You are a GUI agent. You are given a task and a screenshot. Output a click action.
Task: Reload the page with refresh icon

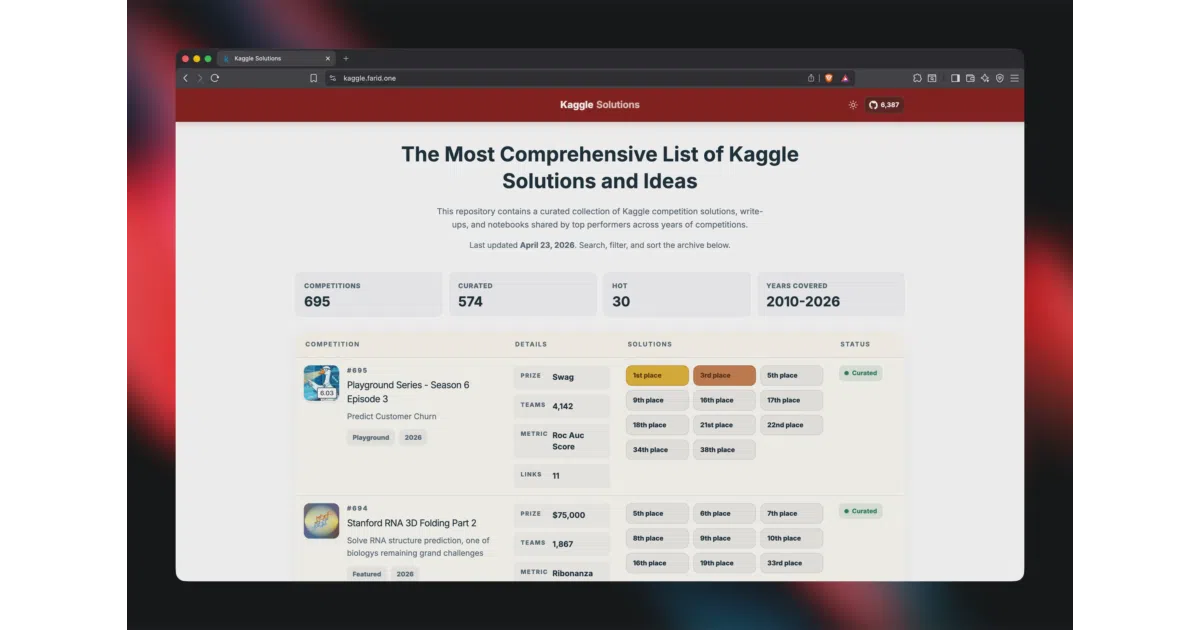[x=215, y=78]
